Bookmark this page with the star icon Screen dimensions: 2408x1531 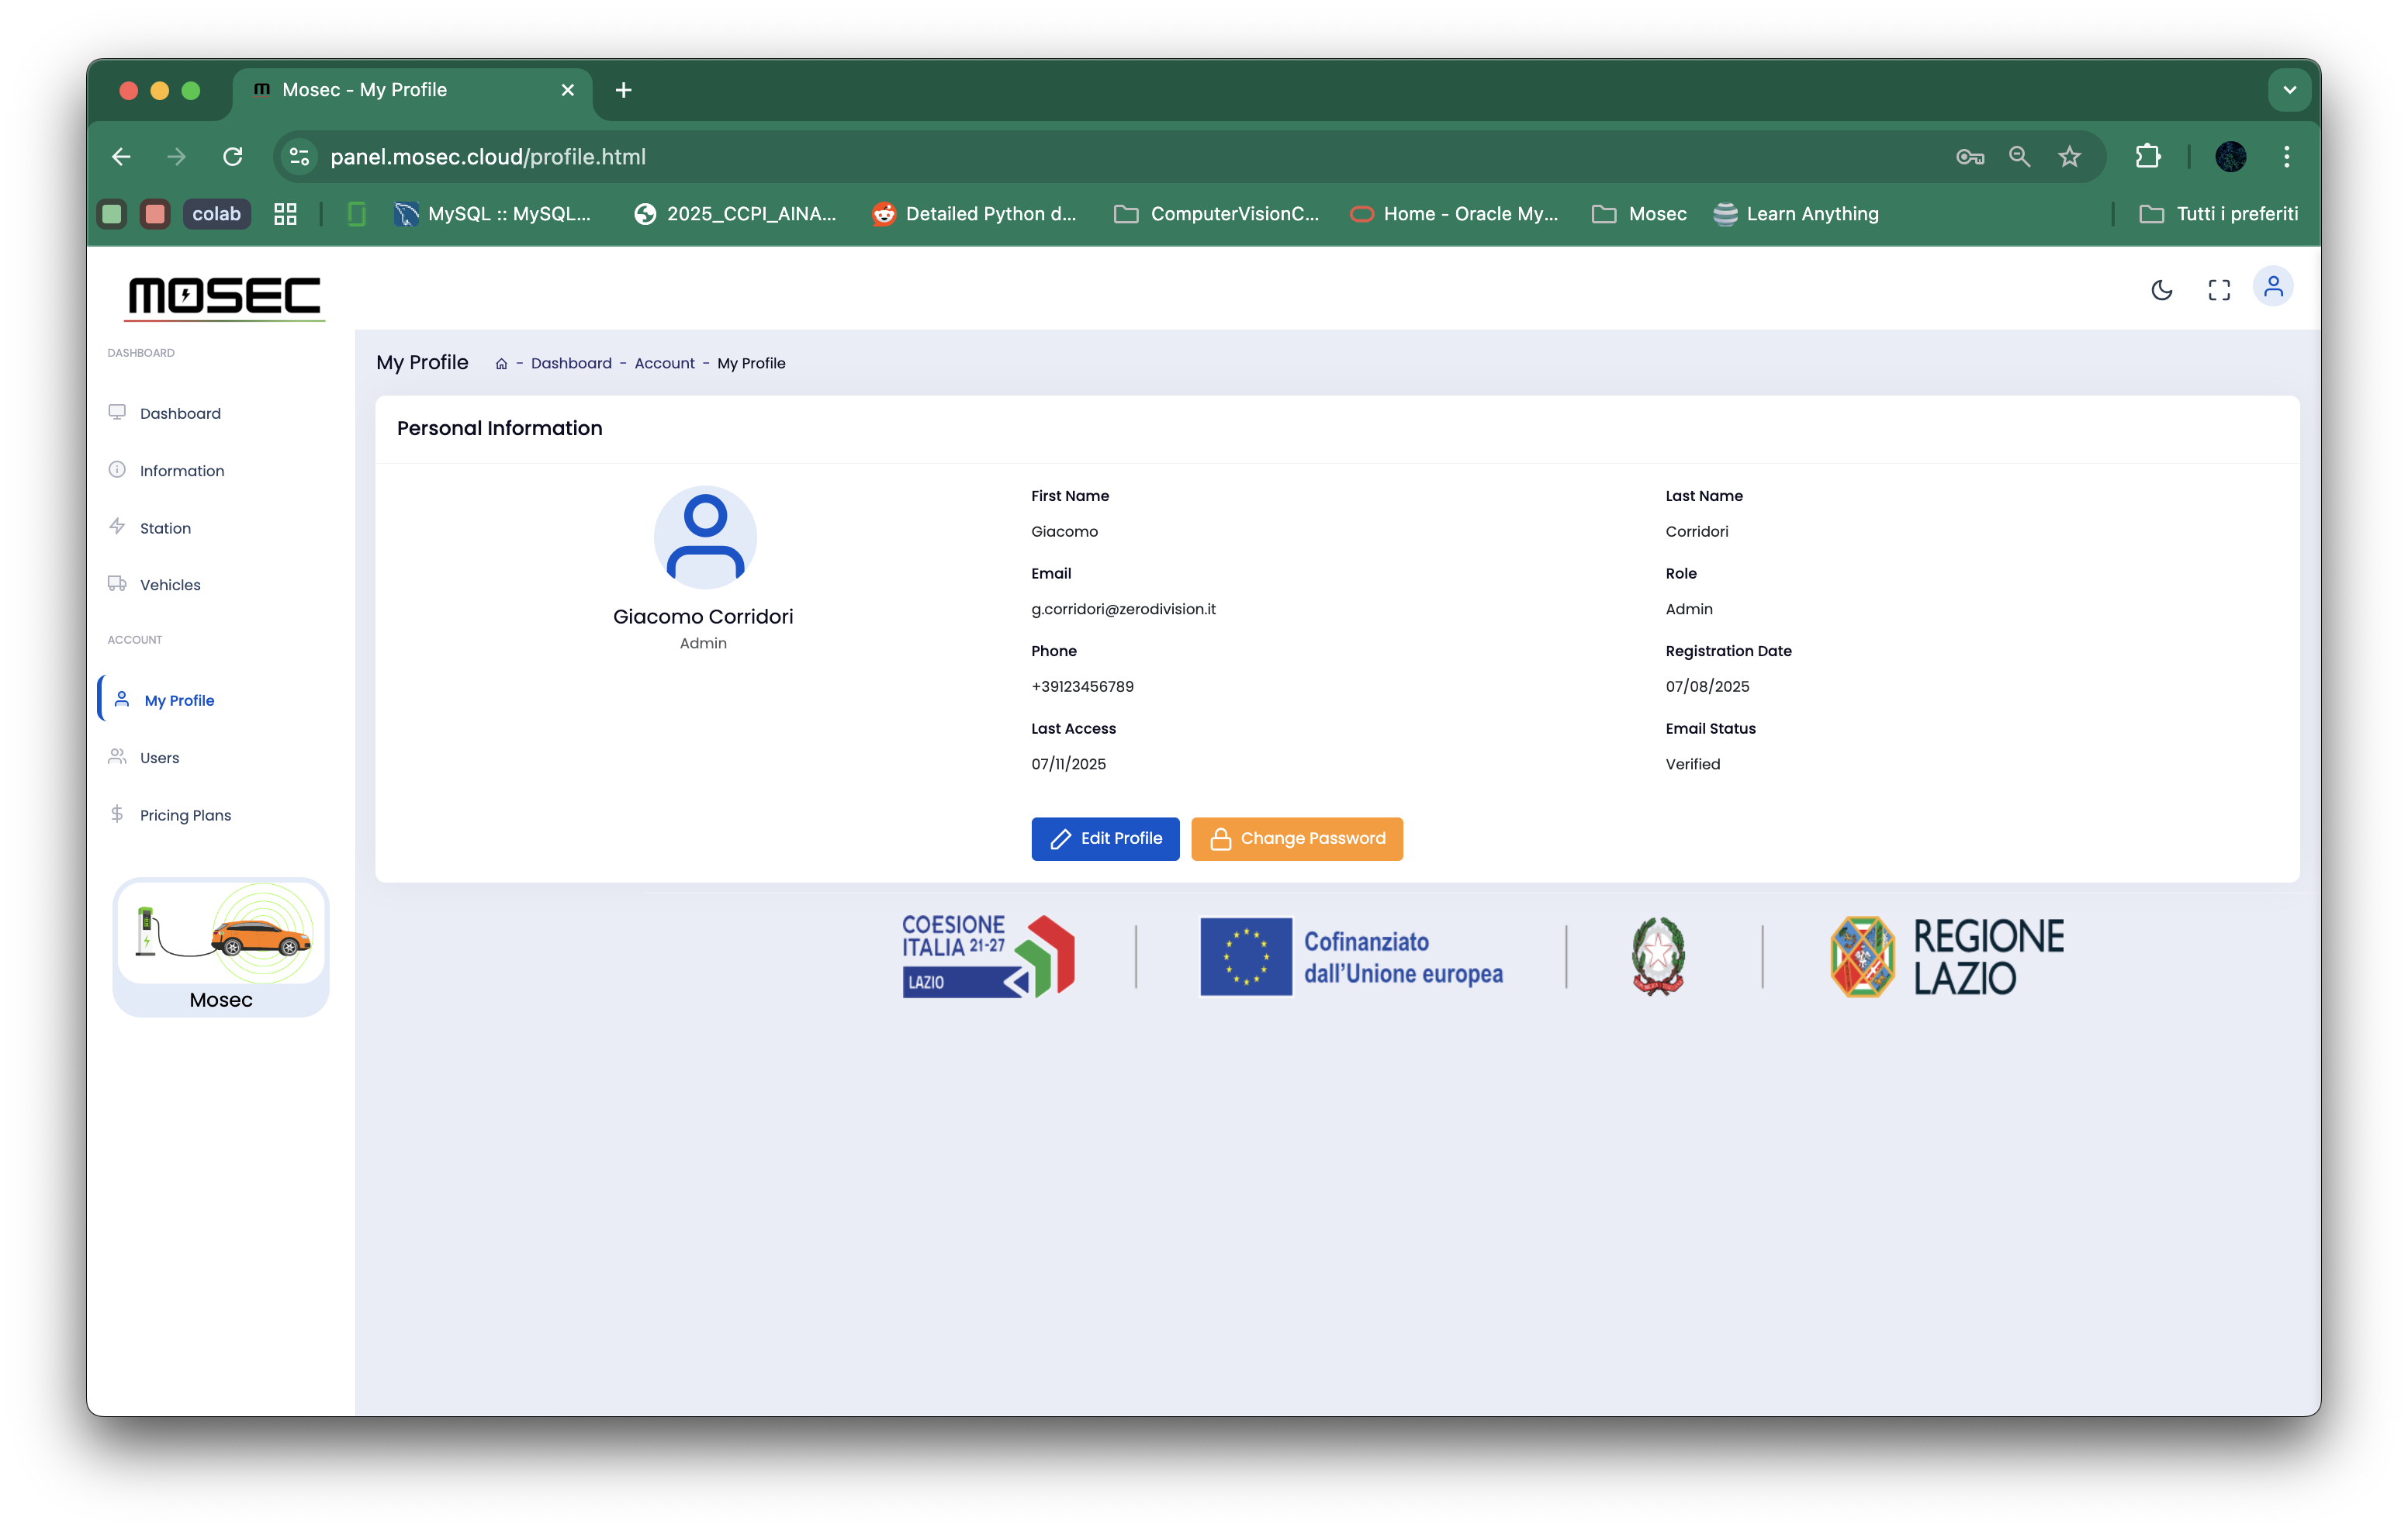coord(2069,157)
